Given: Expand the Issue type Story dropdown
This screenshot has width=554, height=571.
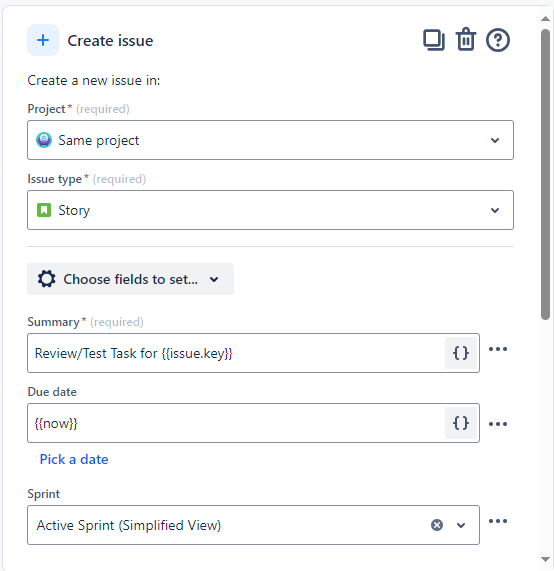Looking at the screenshot, I should coord(270,210).
